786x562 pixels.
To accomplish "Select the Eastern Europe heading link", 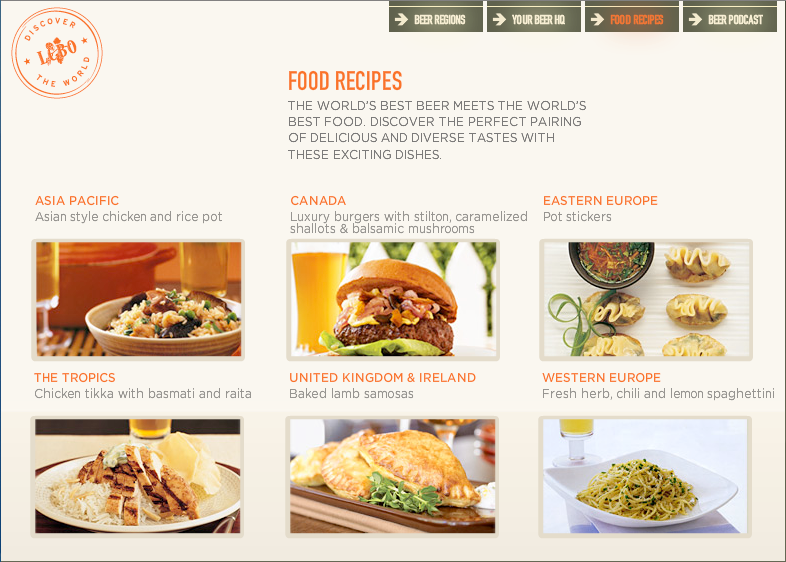I will point(600,201).
